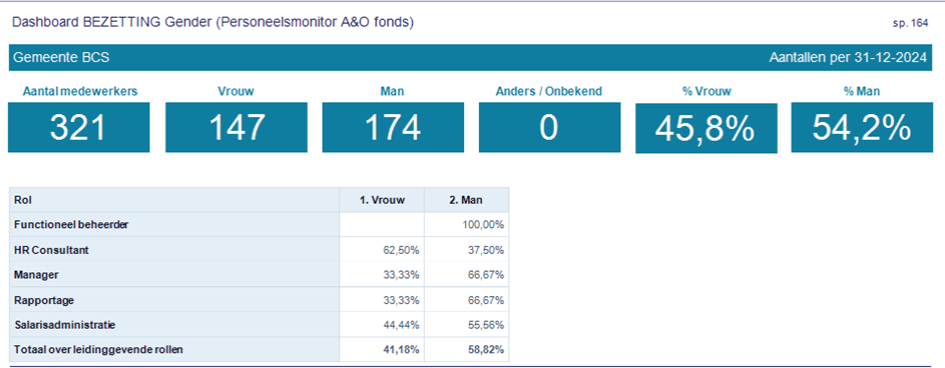This screenshot has height=368, width=945.
Task: Select the HR Consultant row label
Action: [x=51, y=250]
